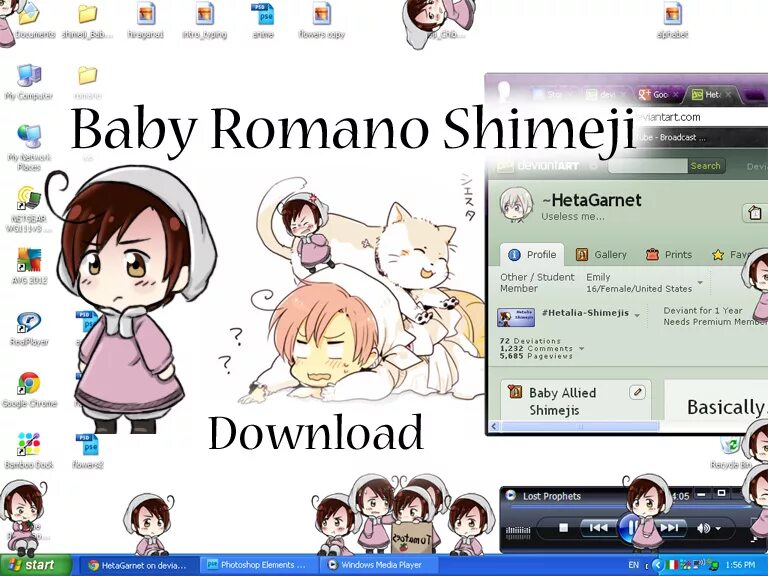Viewport: 768px width, 576px height.
Task: Click the Windows Media Player logo icon
Action: click(x=511, y=495)
